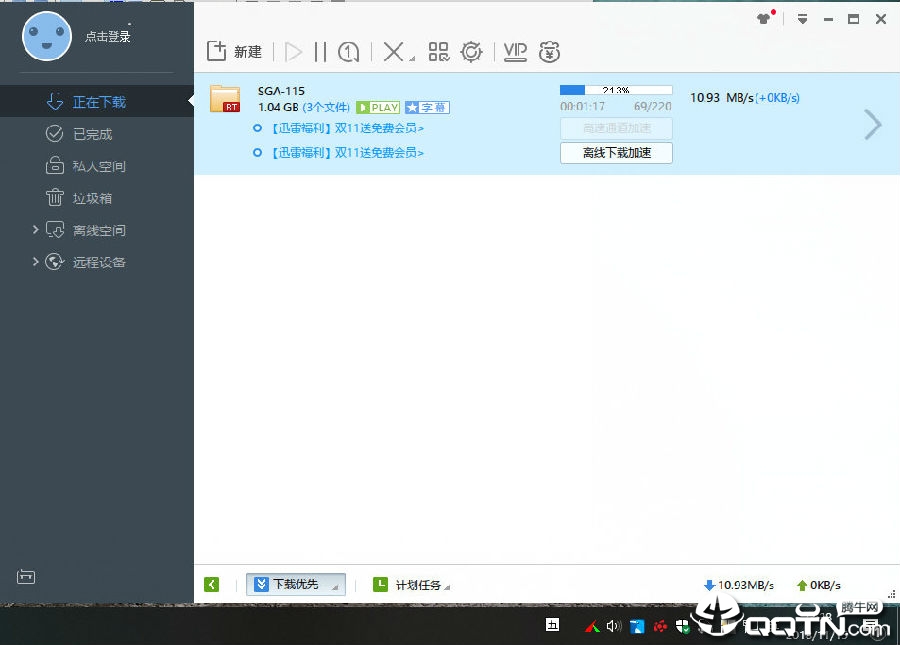Expand the 远程设备 sidebar entry
900x645 pixels.
click(38, 261)
